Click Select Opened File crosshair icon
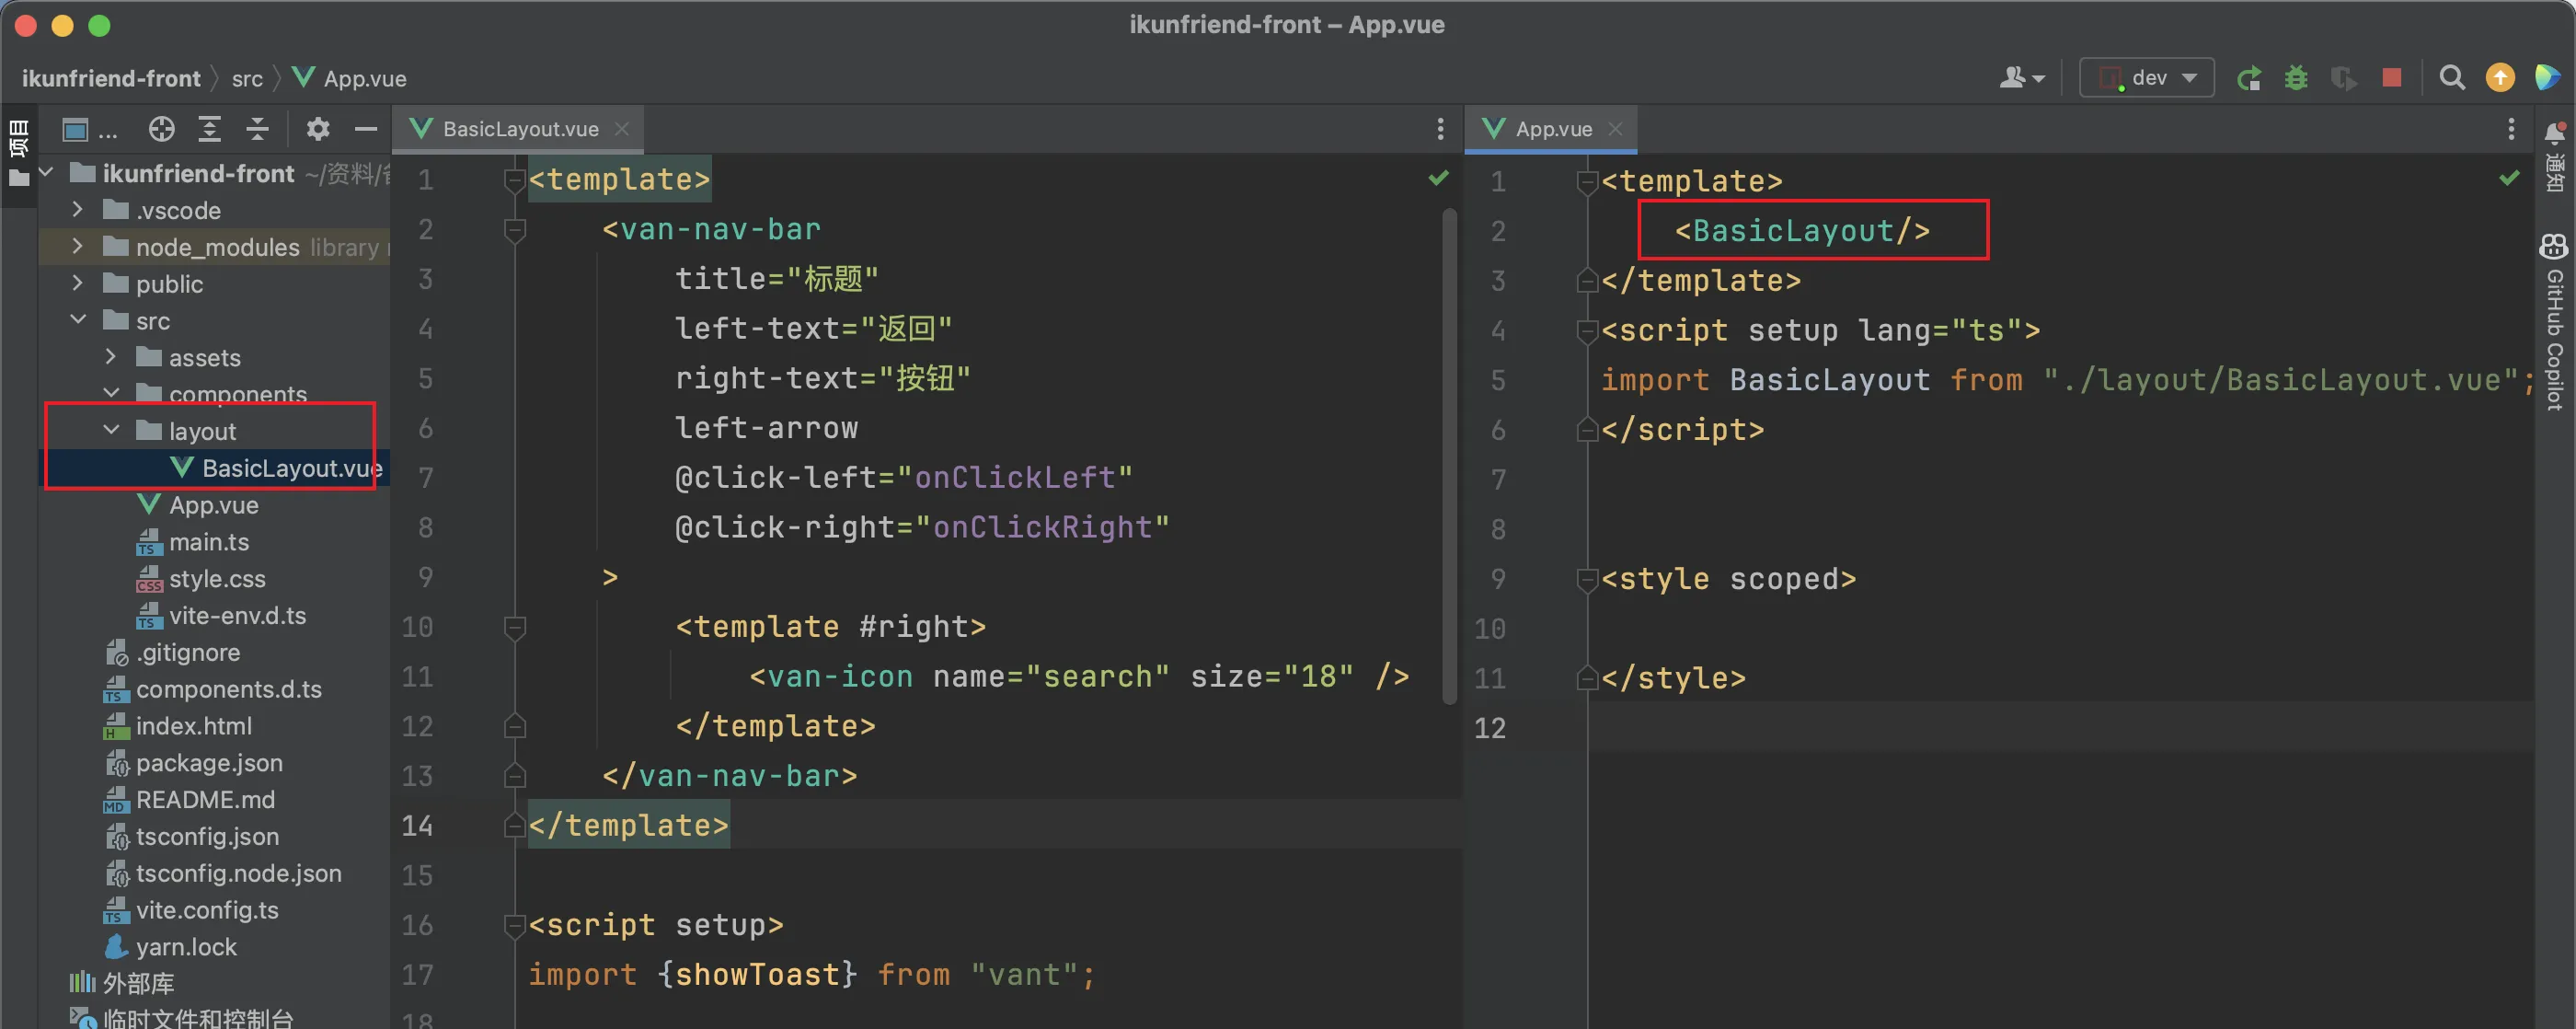The image size is (2576, 1029). coord(161,129)
